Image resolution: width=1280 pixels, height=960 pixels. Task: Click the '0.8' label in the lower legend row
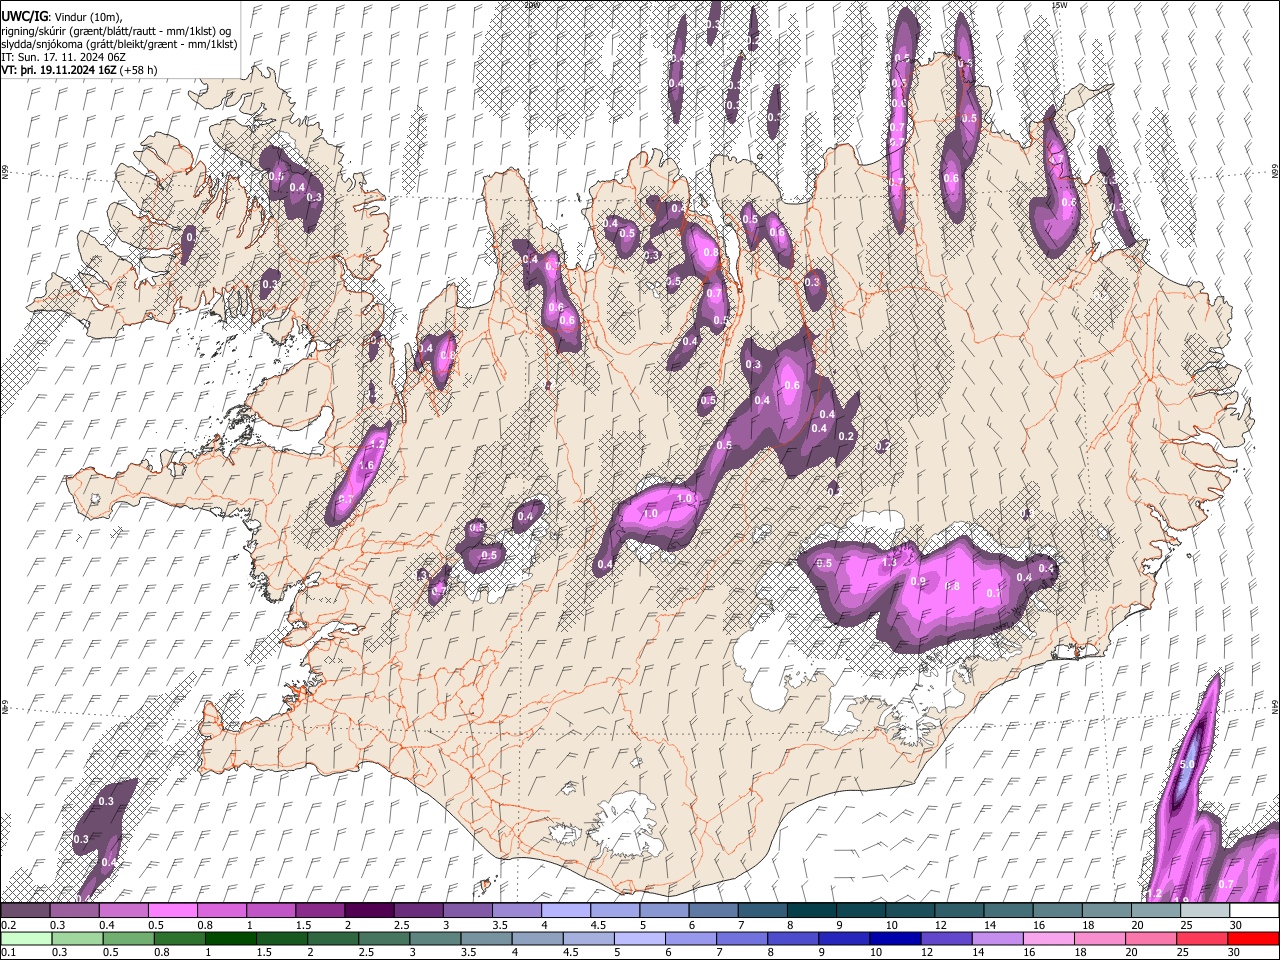[x=163, y=954]
